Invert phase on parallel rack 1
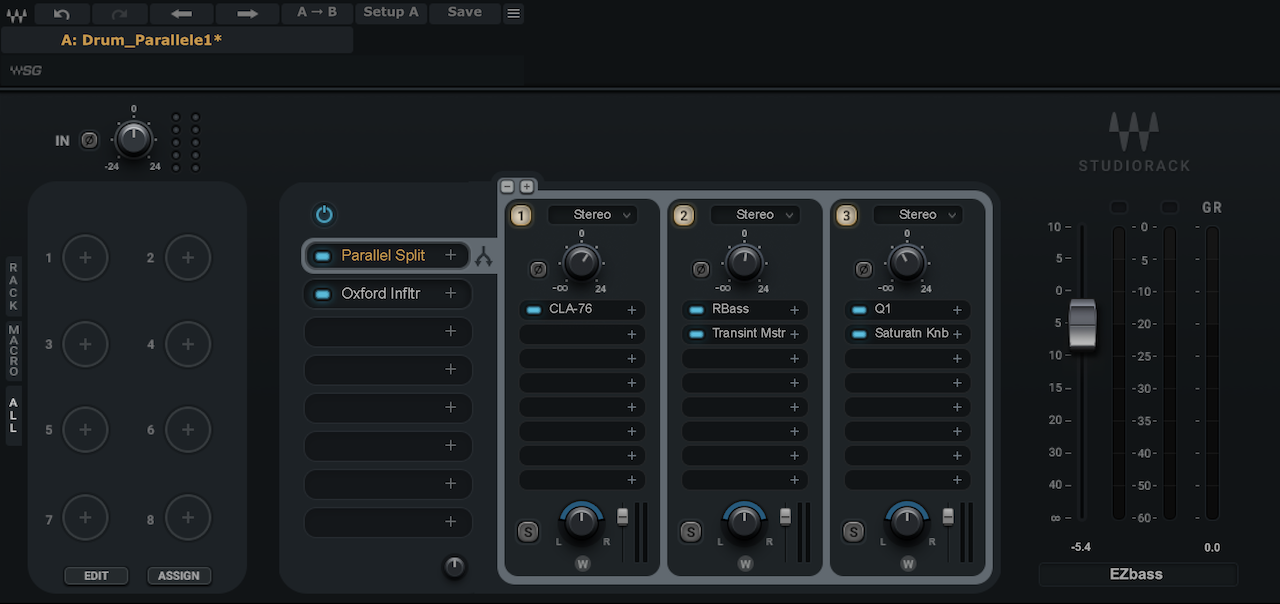The width and height of the screenshot is (1280, 604). pyautogui.click(x=538, y=269)
